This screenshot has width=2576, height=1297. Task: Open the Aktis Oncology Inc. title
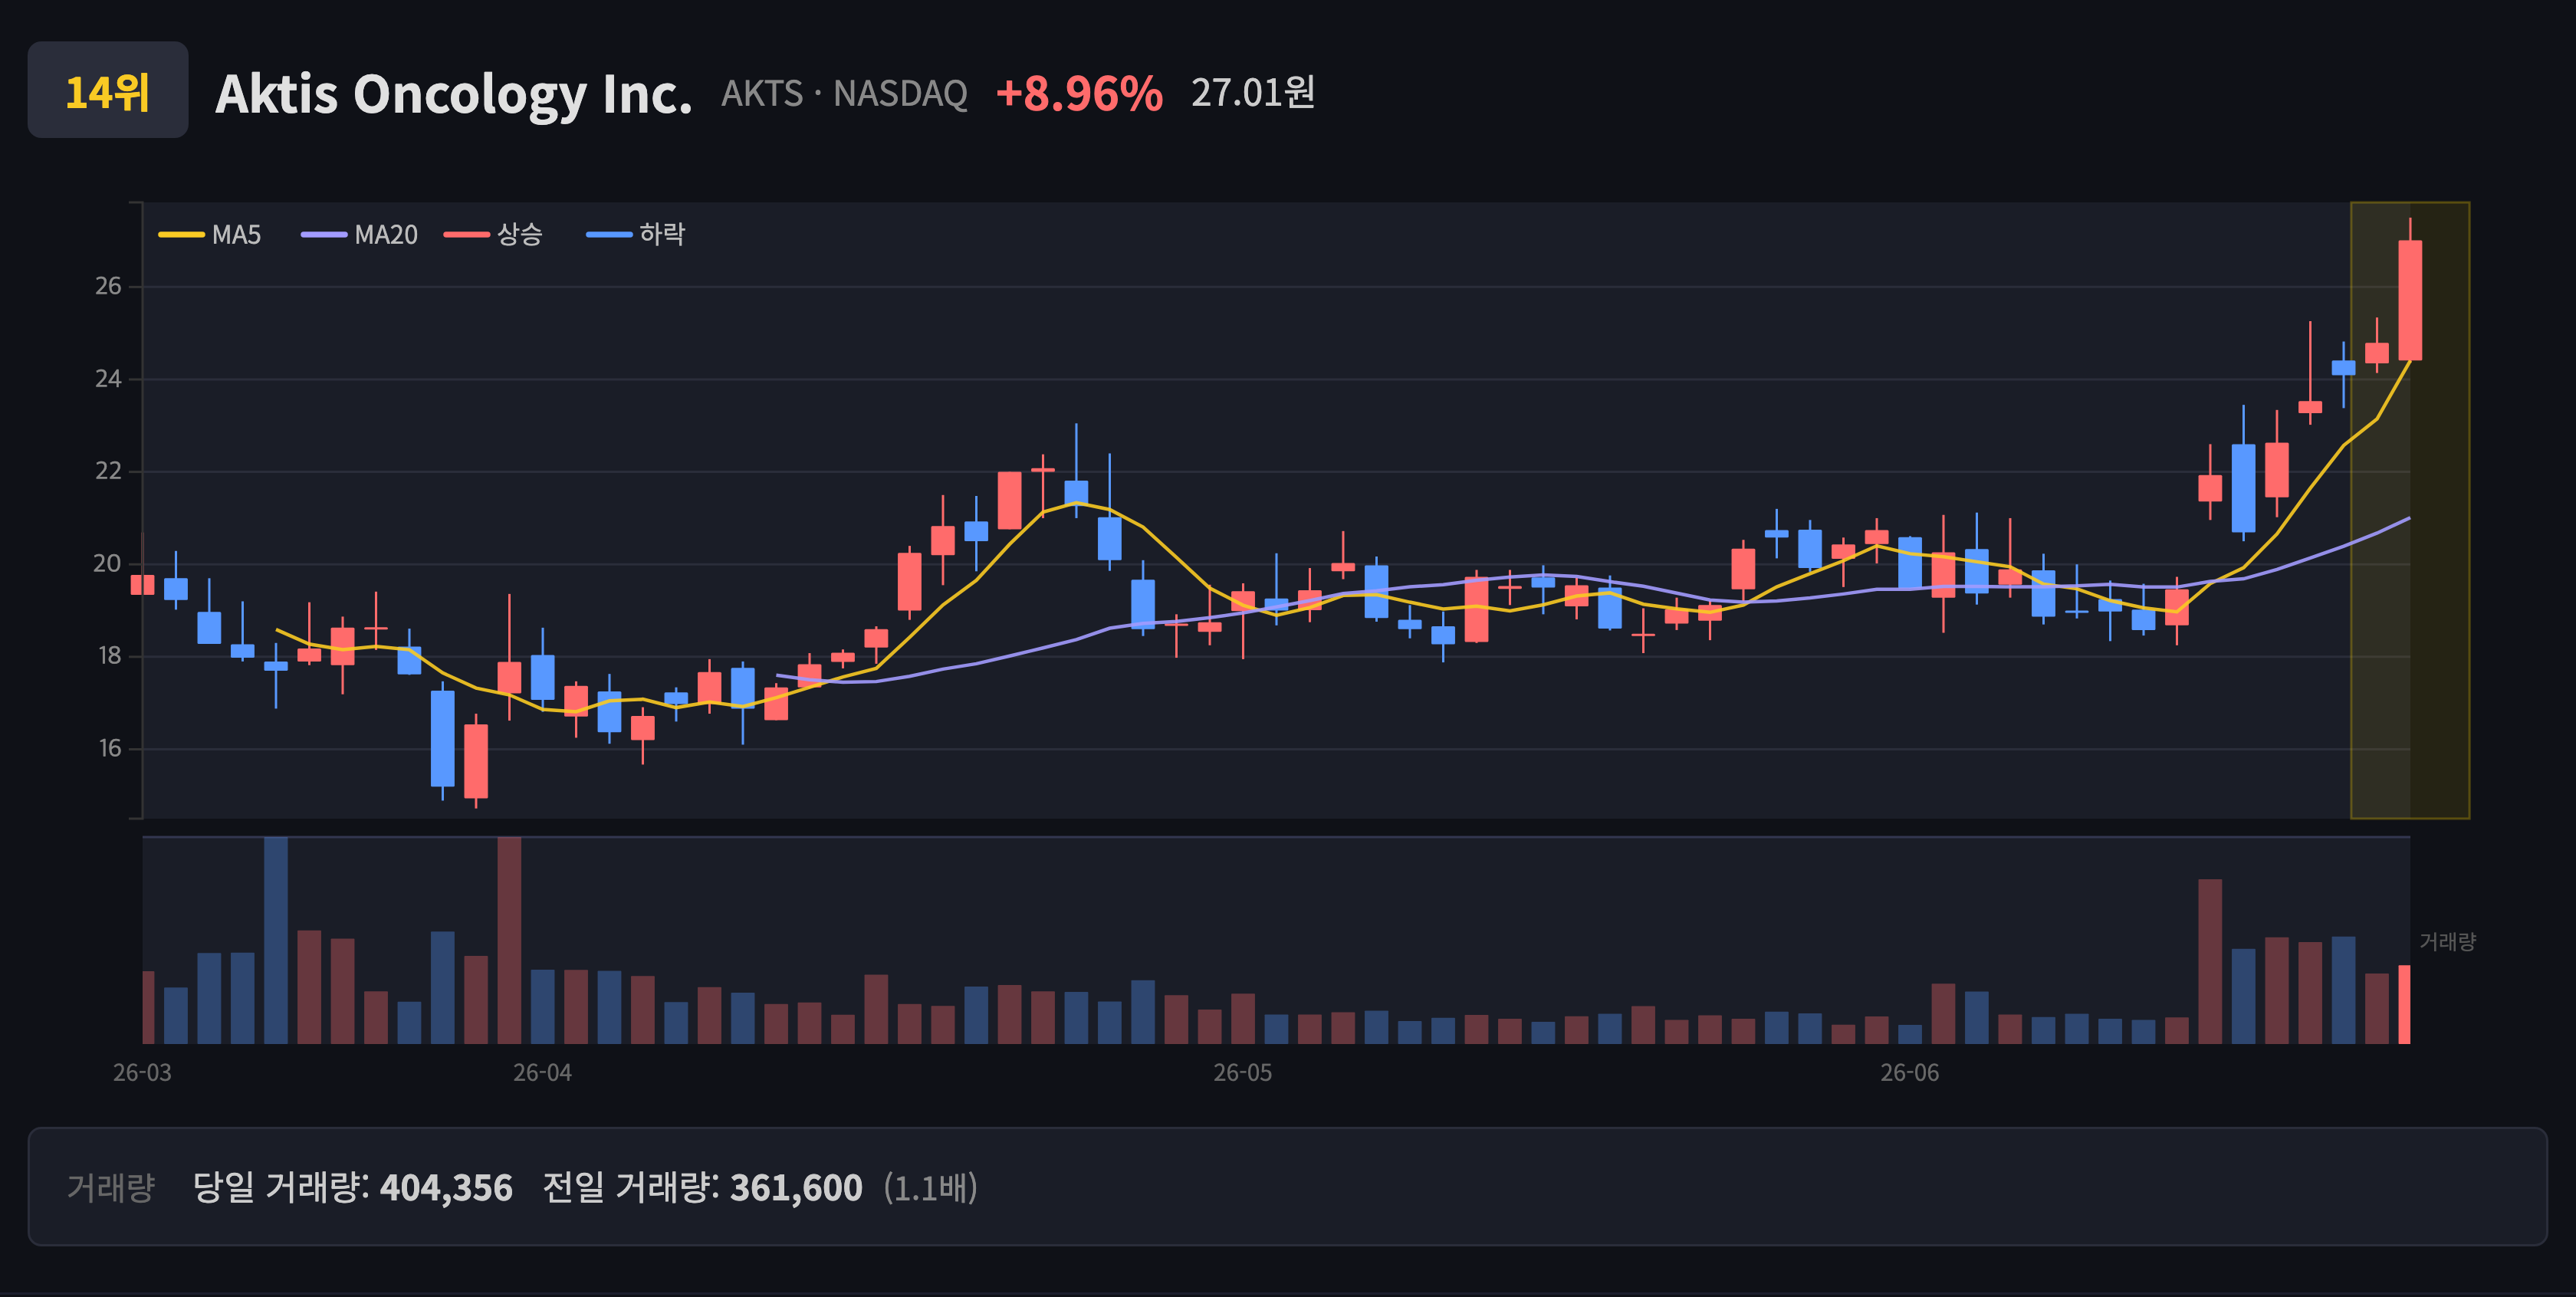(453, 94)
